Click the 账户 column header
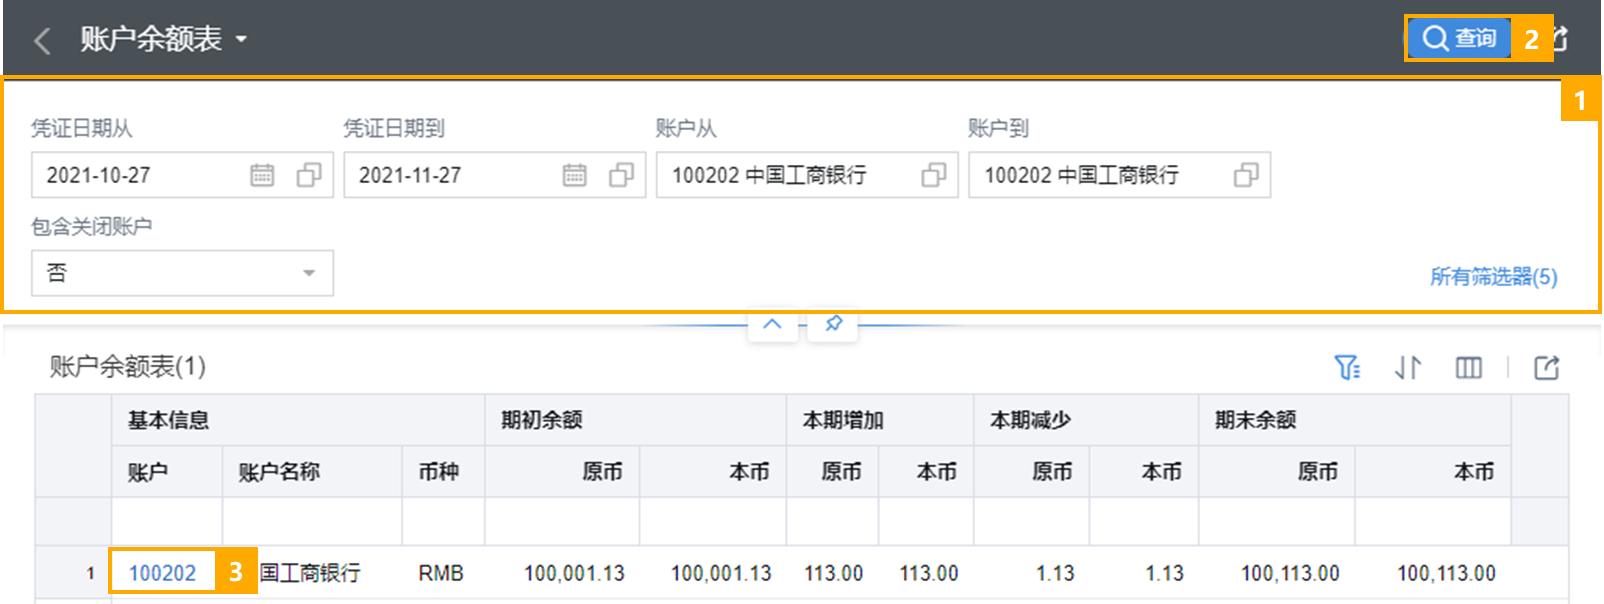The image size is (1604, 604). tap(166, 472)
